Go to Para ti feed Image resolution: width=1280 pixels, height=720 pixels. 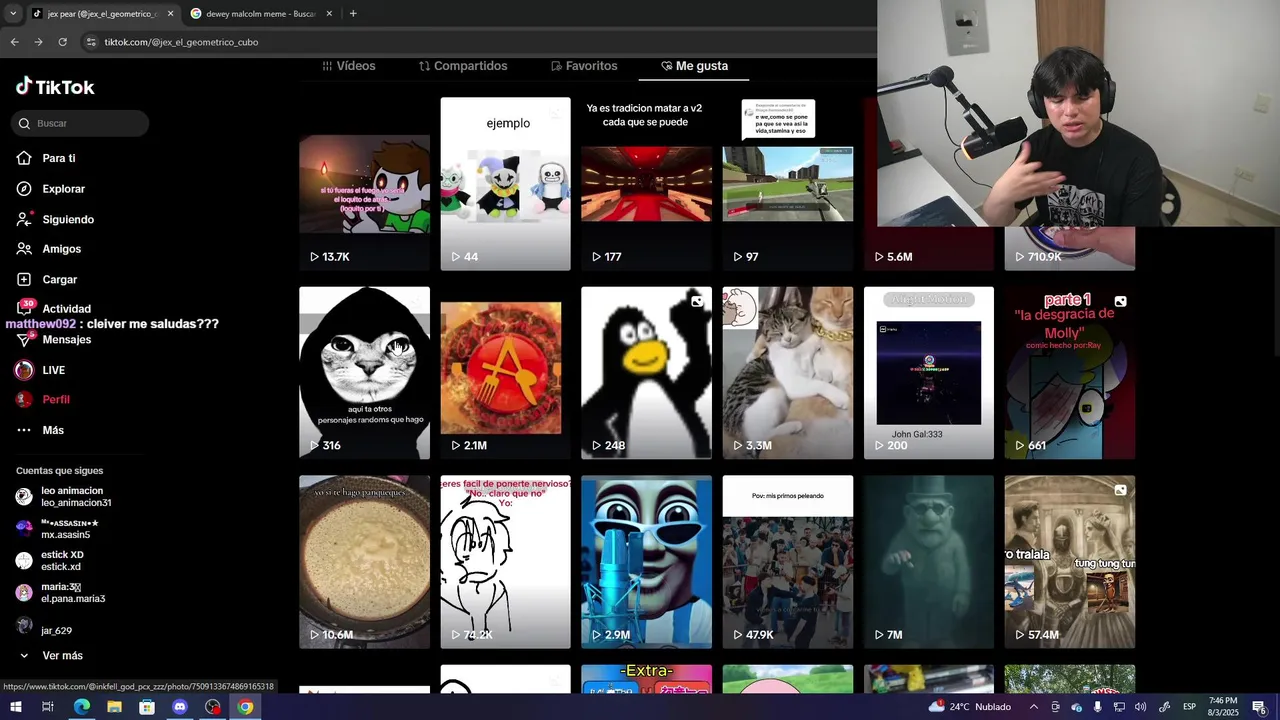46,158
